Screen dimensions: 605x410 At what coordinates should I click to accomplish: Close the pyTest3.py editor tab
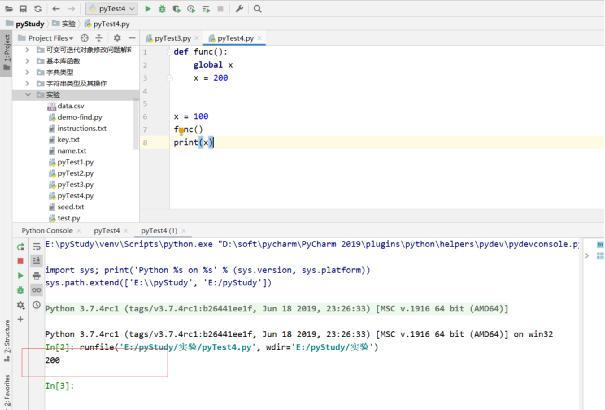197,38
